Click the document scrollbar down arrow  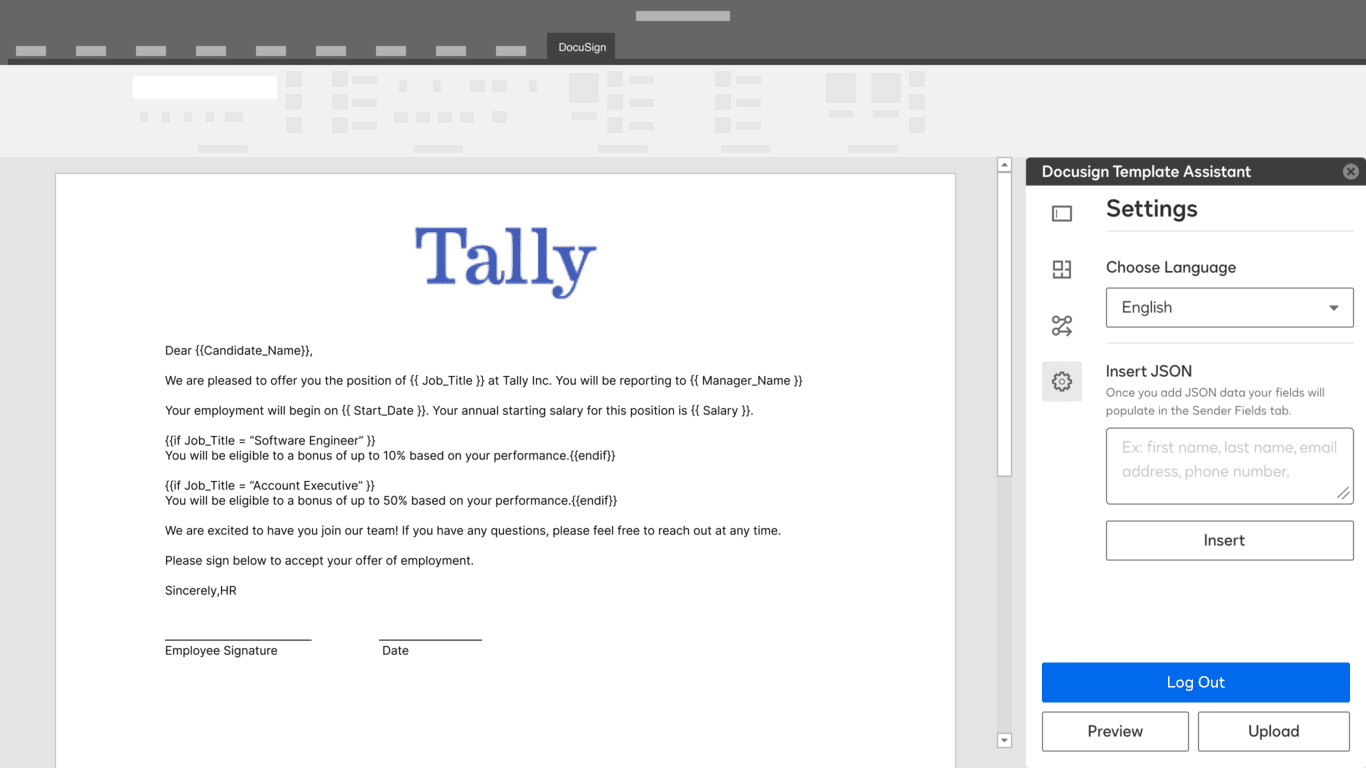tap(1004, 740)
